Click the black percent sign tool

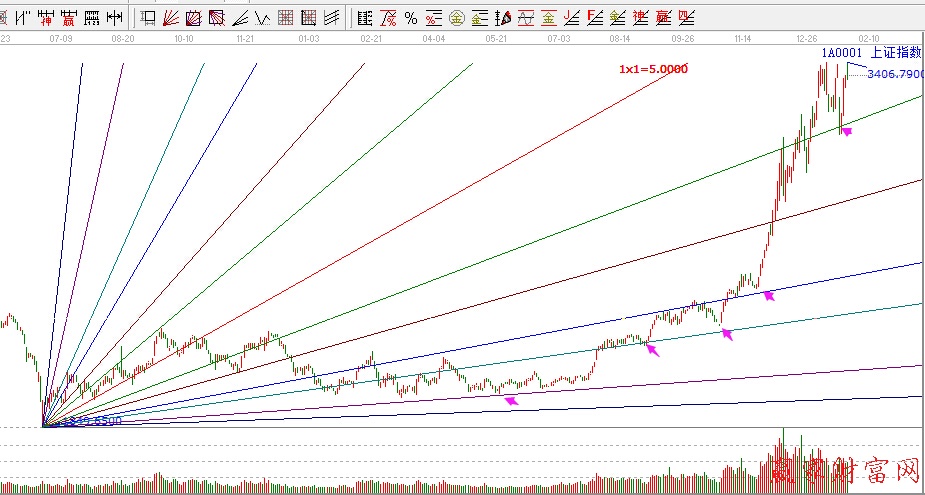410,17
